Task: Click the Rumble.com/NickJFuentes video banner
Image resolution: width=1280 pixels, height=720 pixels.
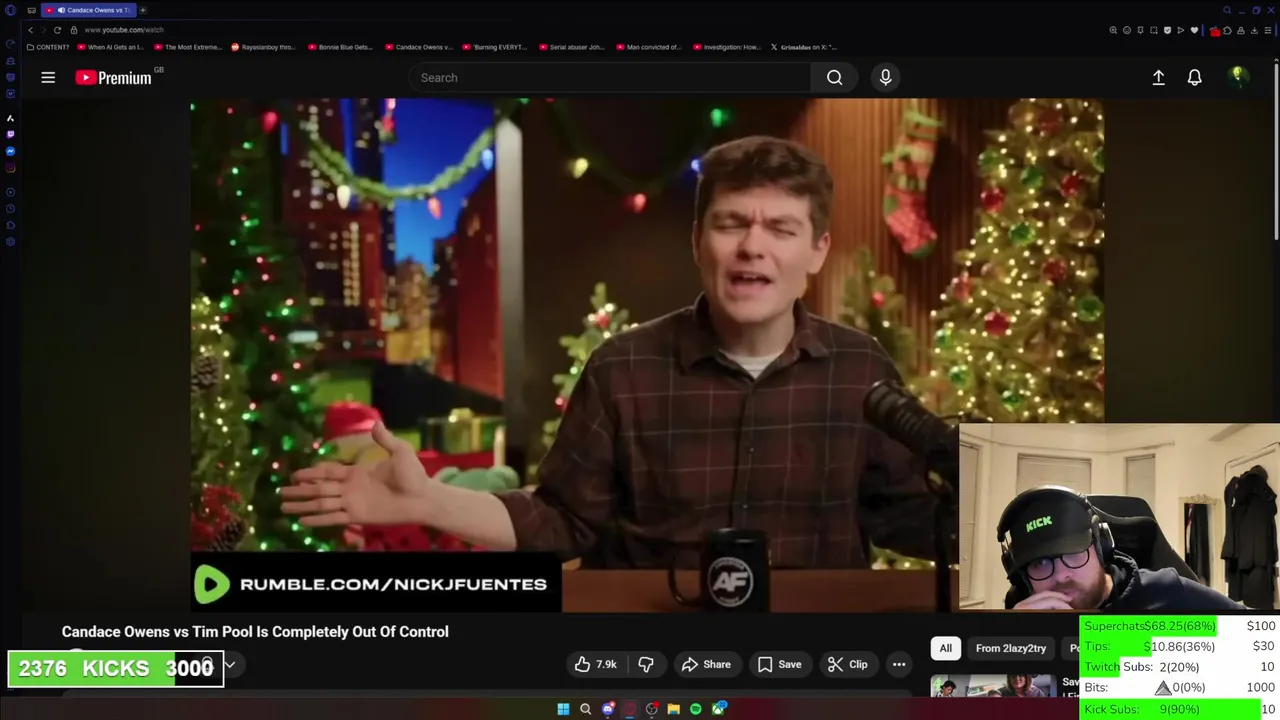Action: coord(375,584)
